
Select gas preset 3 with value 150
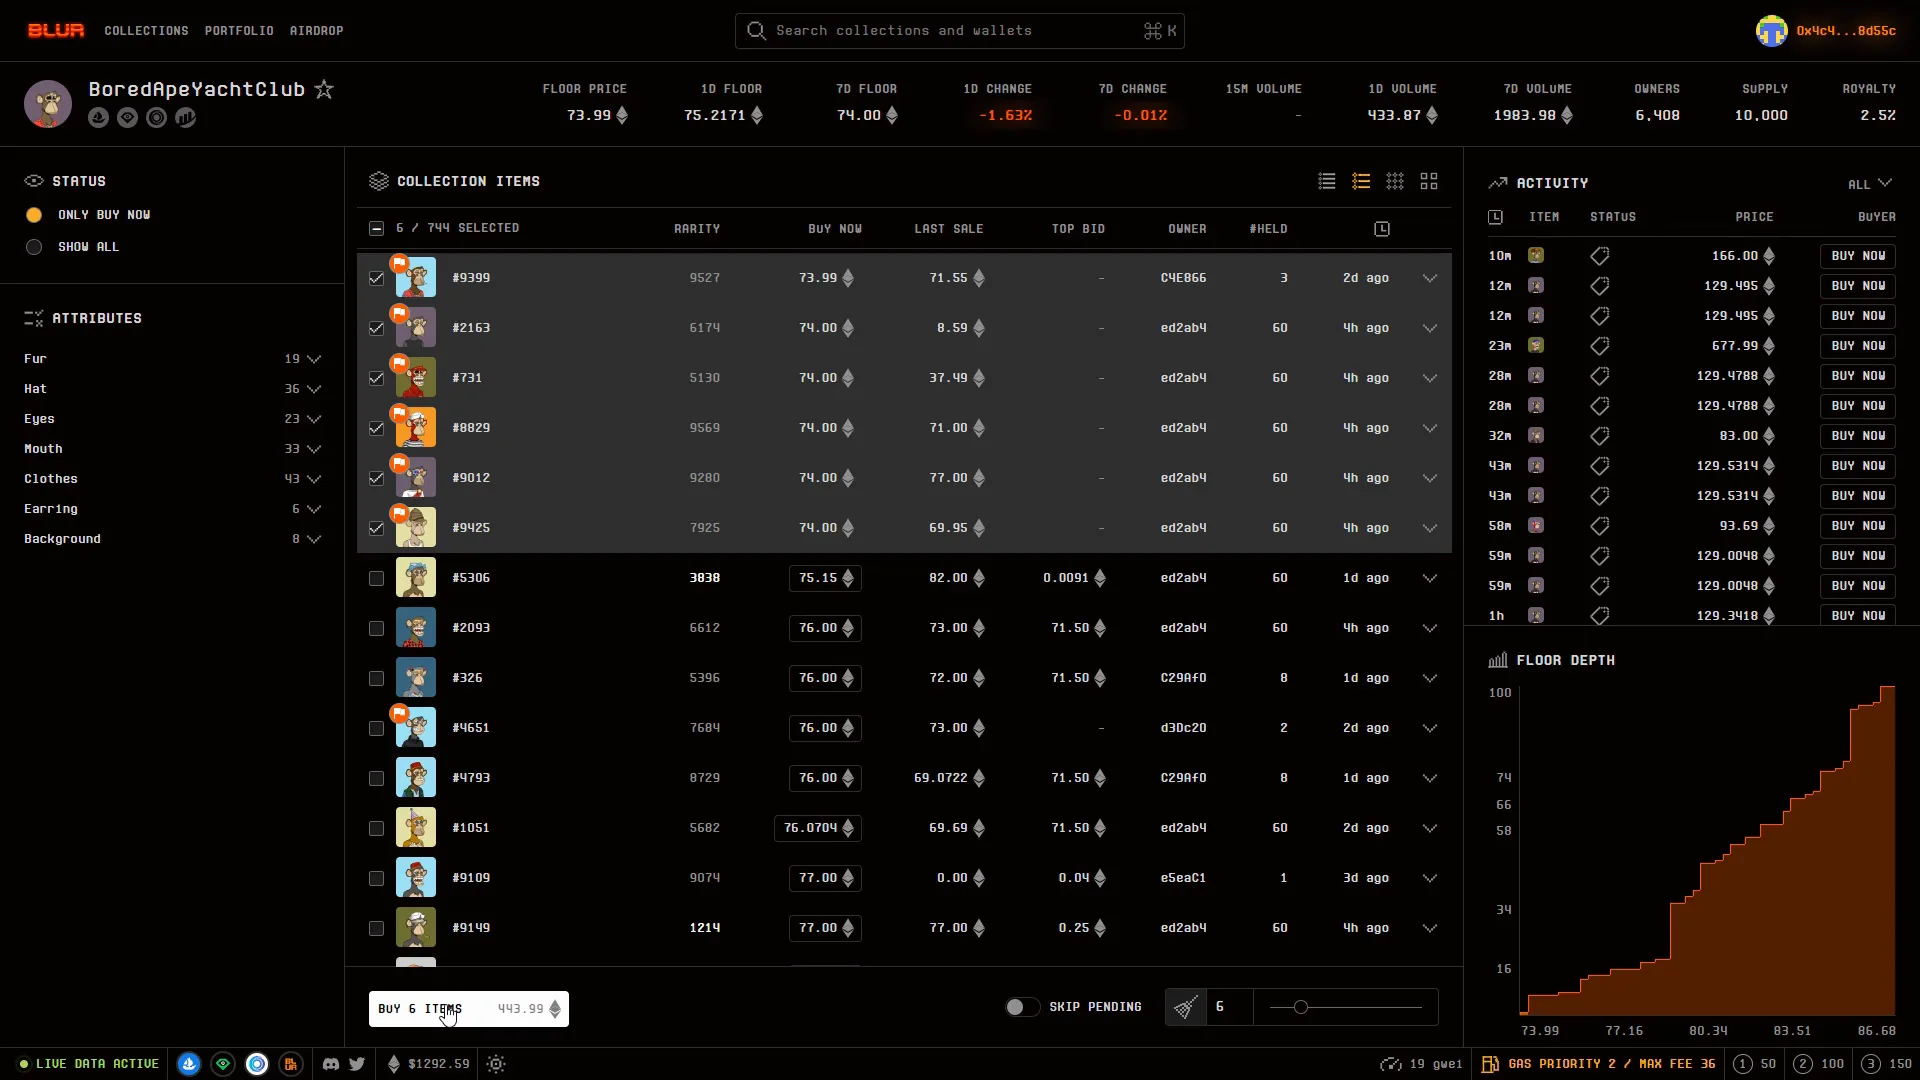pyautogui.click(x=1888, y=1064)
